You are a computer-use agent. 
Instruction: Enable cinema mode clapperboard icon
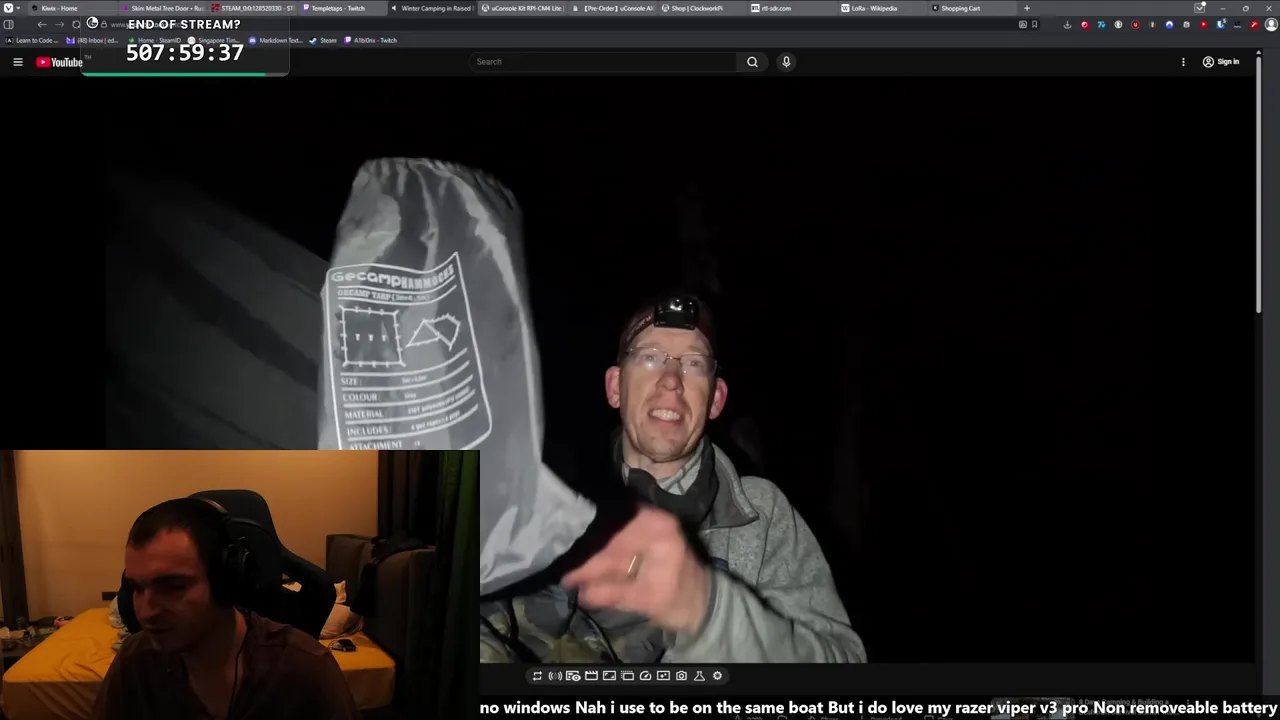(x=591, y=676)
